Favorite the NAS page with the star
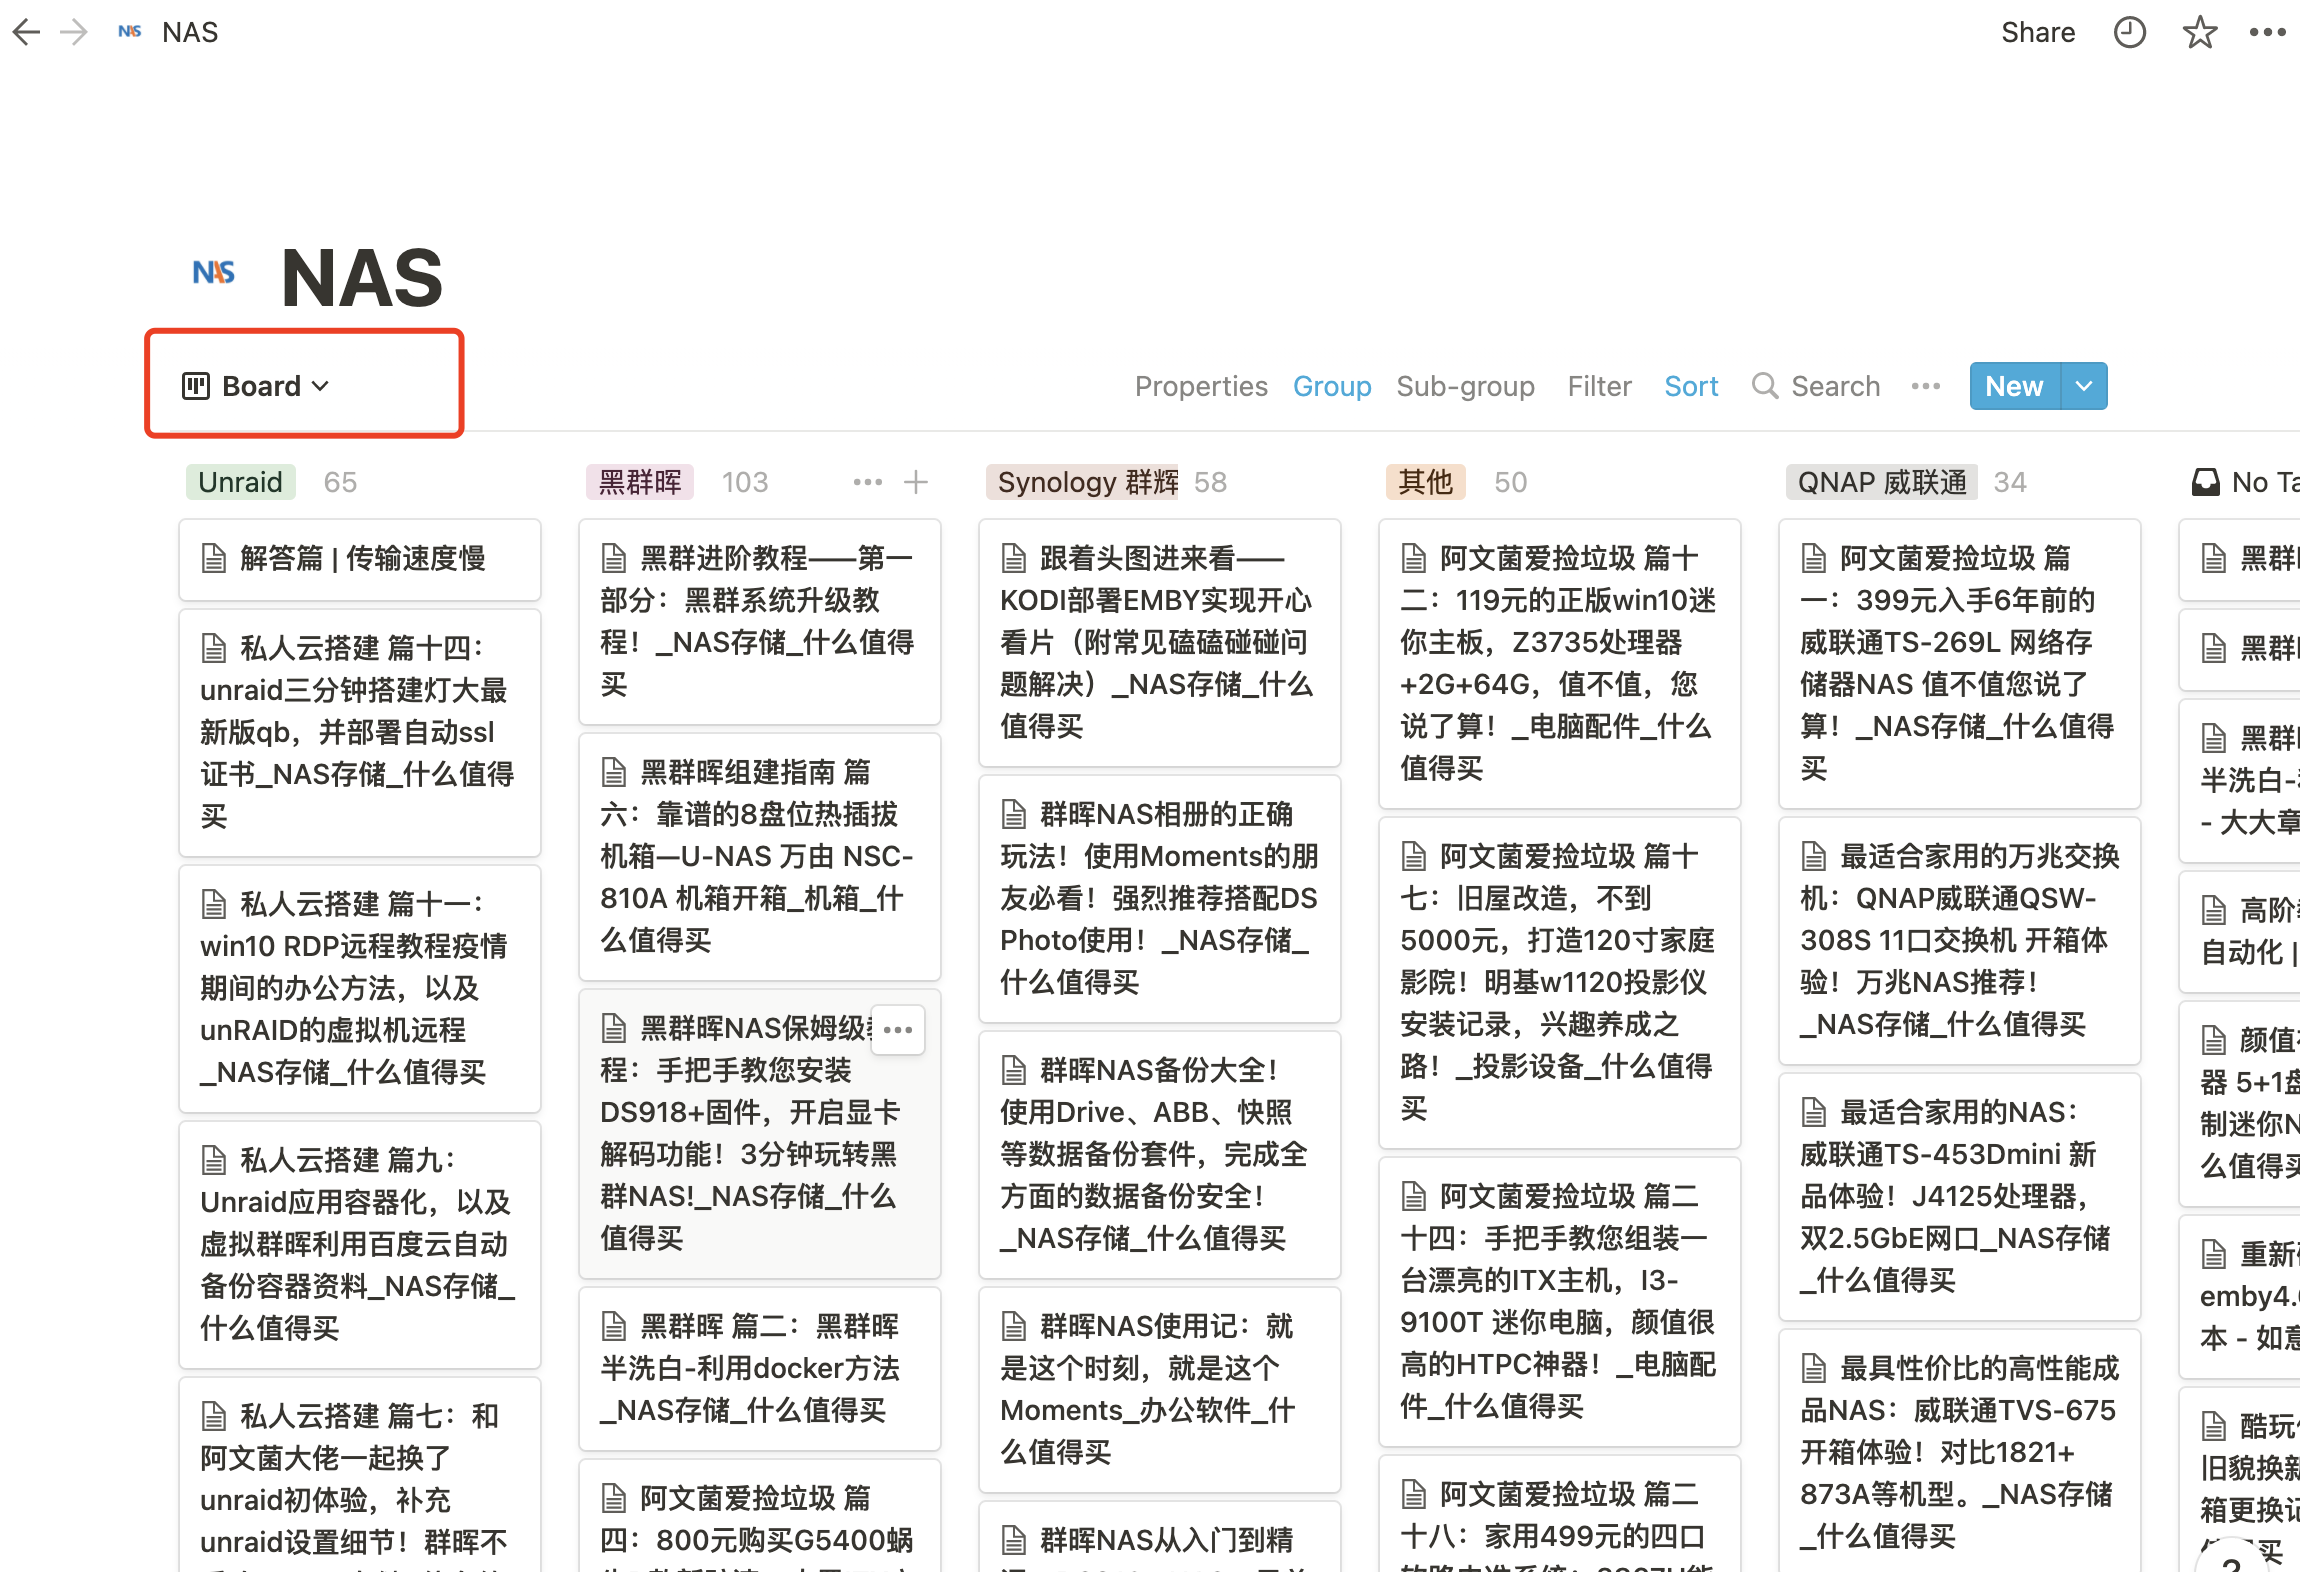This screenshot has height=1572, width=2300. click(x=2199, y=32)
